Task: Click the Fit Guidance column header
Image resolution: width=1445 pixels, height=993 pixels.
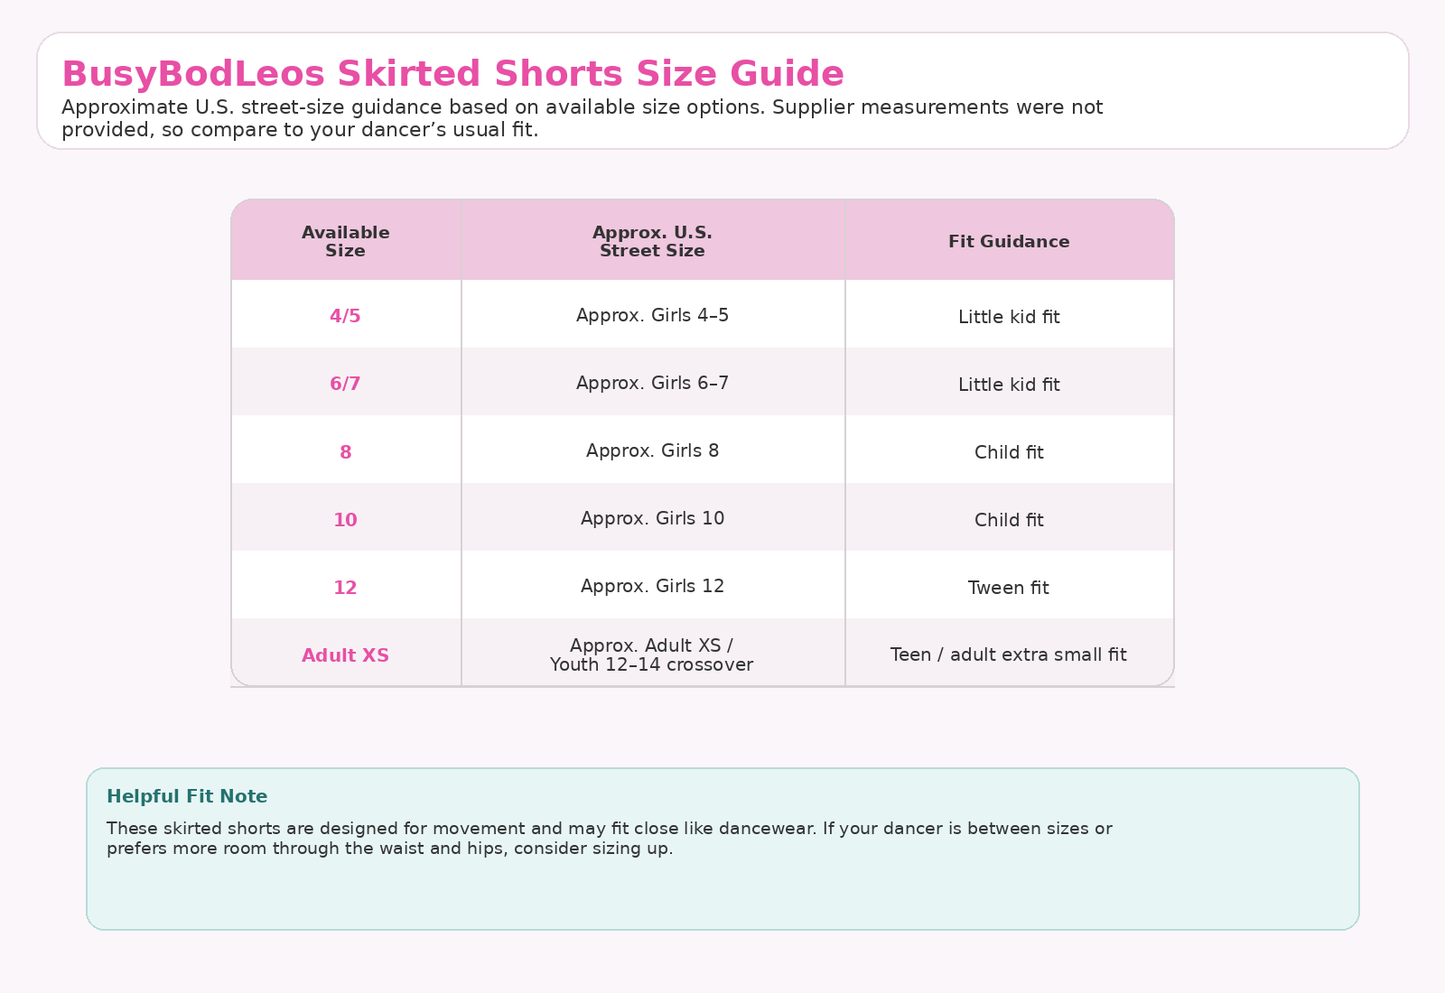Action: click(1009, 242)
